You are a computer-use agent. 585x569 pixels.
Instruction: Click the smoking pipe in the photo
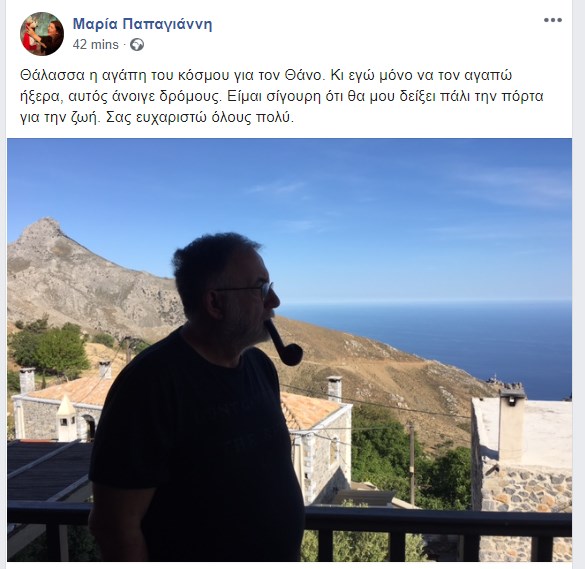(x=285, y=344)
